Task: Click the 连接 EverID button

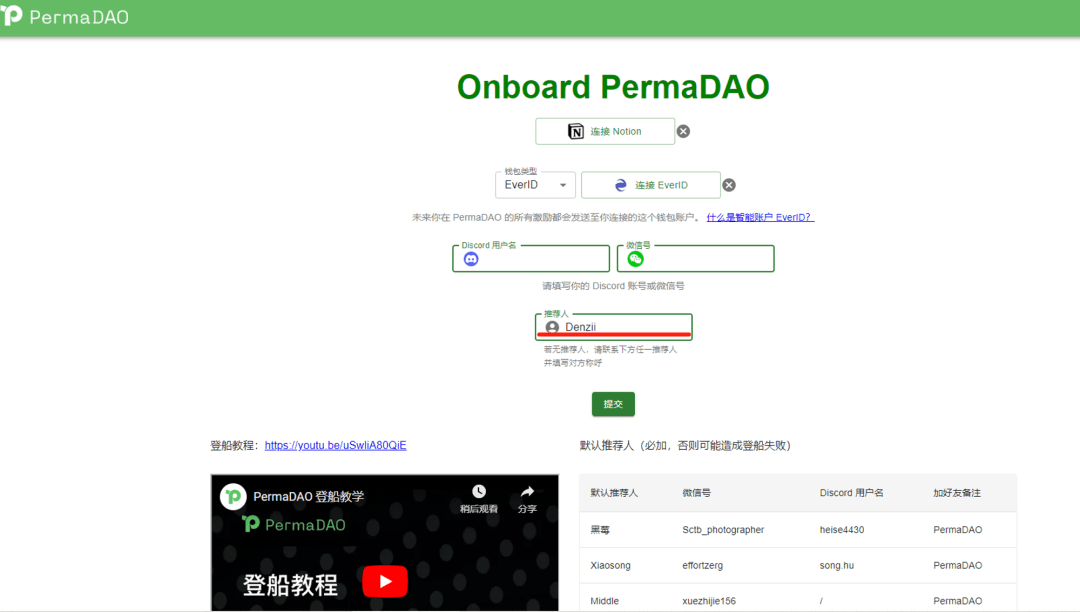Action: pos(651,185)
